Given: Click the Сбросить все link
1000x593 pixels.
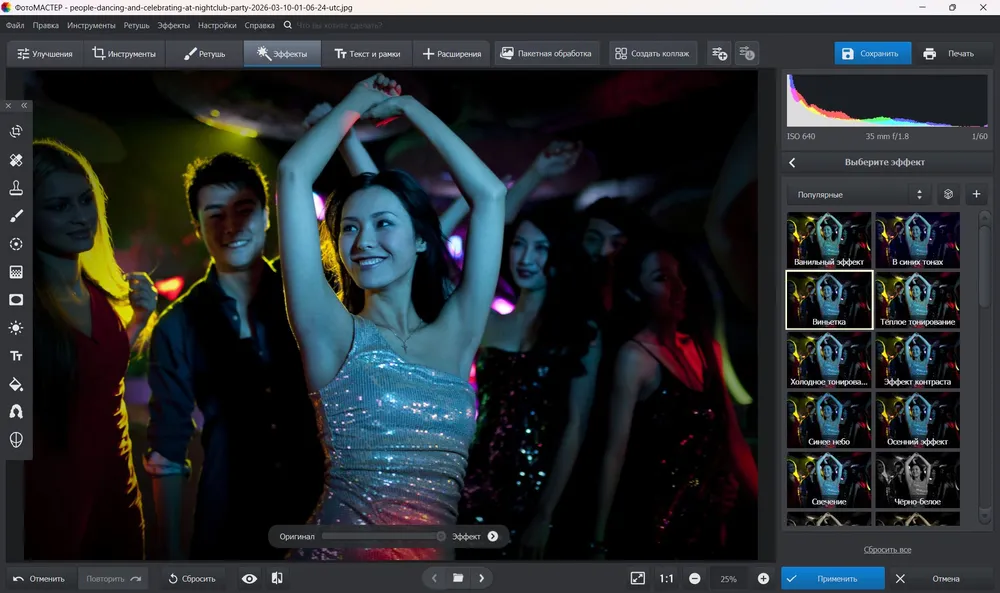Looking at the screenshot, I should pyautogui.click(x=887, y=550).
